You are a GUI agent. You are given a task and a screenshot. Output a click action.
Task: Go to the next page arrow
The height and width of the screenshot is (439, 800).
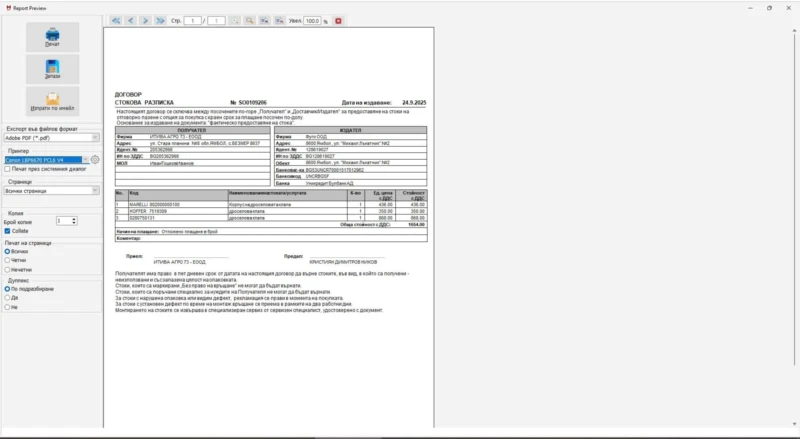point(146,20)
